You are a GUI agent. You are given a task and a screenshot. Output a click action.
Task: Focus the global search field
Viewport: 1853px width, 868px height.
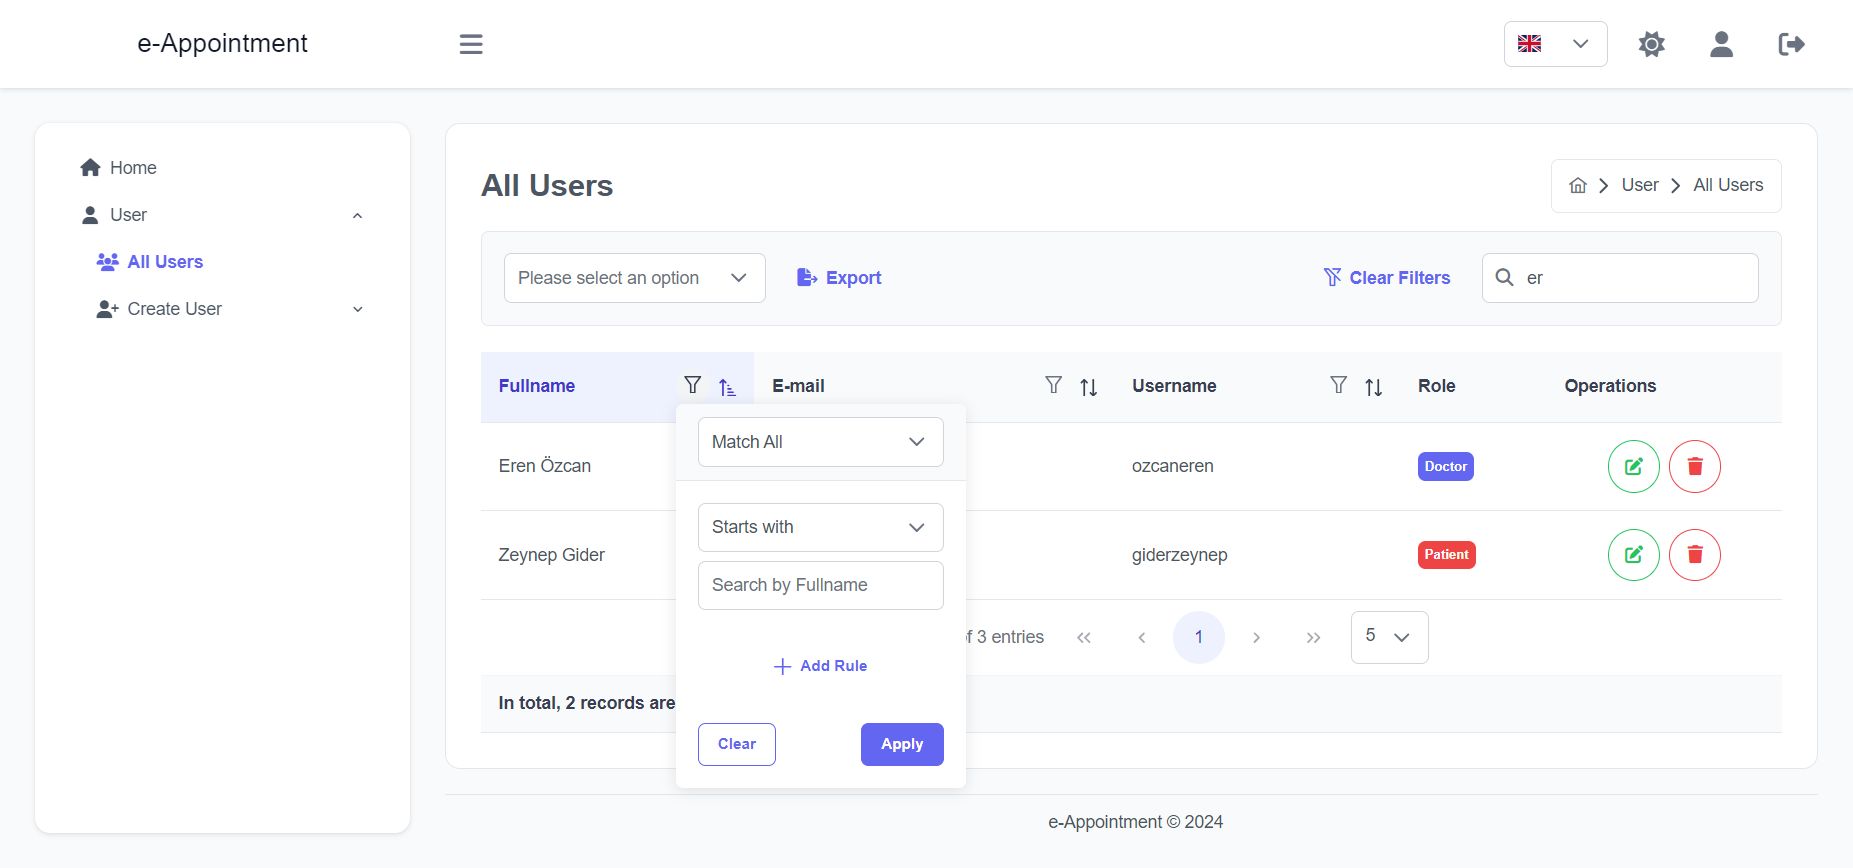[x=1620, y=278]
